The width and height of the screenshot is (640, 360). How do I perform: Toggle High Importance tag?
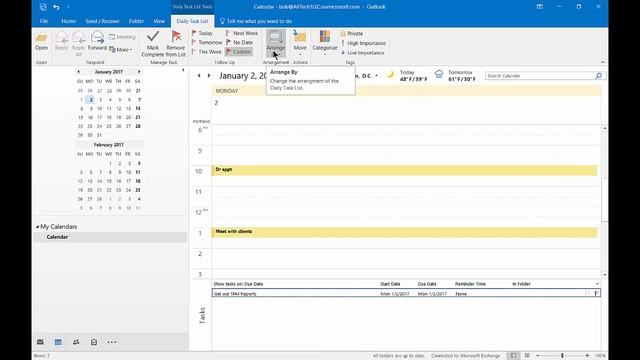pos(363,43)
